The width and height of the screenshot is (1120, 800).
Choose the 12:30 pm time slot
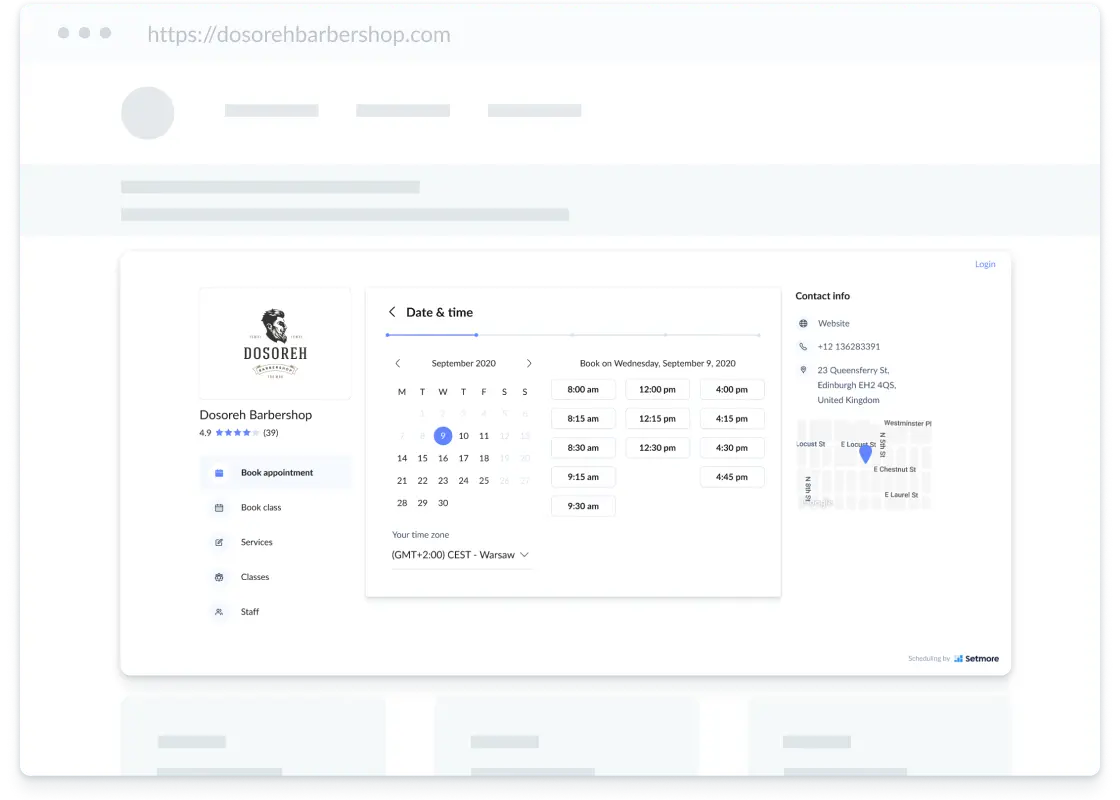pos(657,448)
